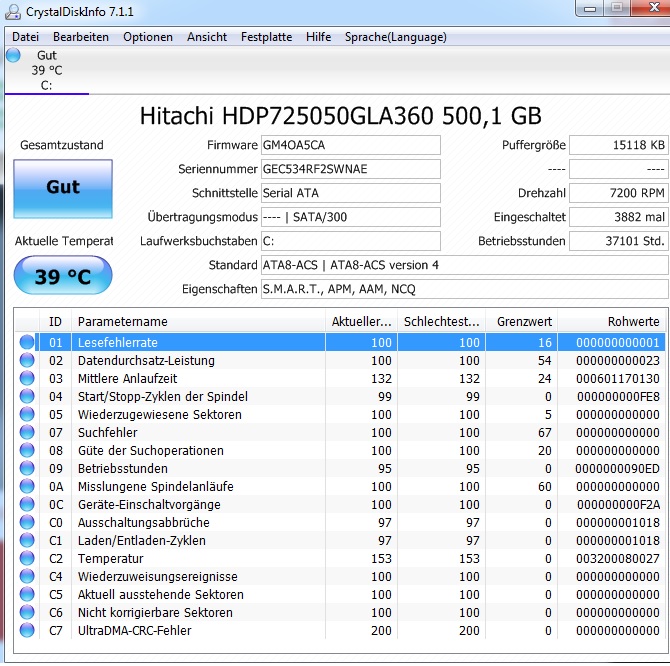Open the Hilfe menu
Viewport: 670px width, 666px height.
(318, 37)
